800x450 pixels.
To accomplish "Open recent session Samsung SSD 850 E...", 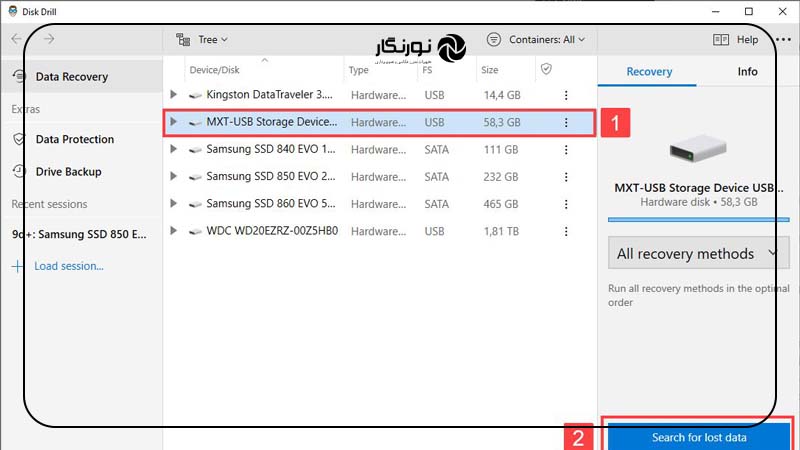I will [79, 234].
